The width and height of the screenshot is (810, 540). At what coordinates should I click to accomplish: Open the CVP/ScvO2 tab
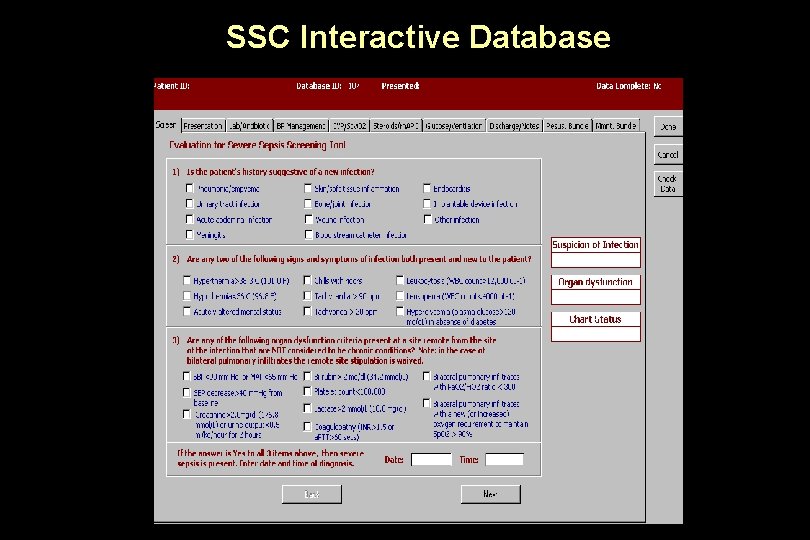click(350, 126)
